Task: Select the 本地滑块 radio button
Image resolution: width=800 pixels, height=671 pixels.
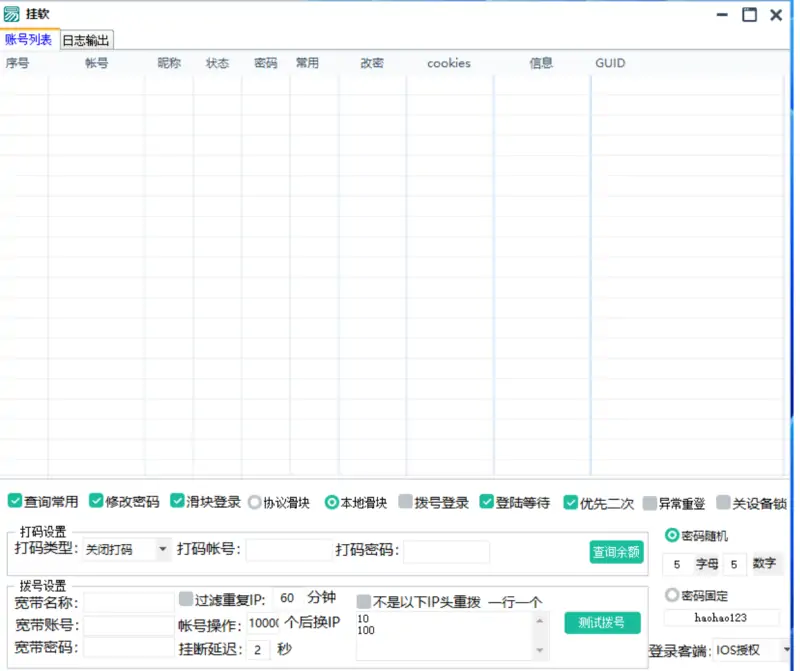Action: click(331, 503)
